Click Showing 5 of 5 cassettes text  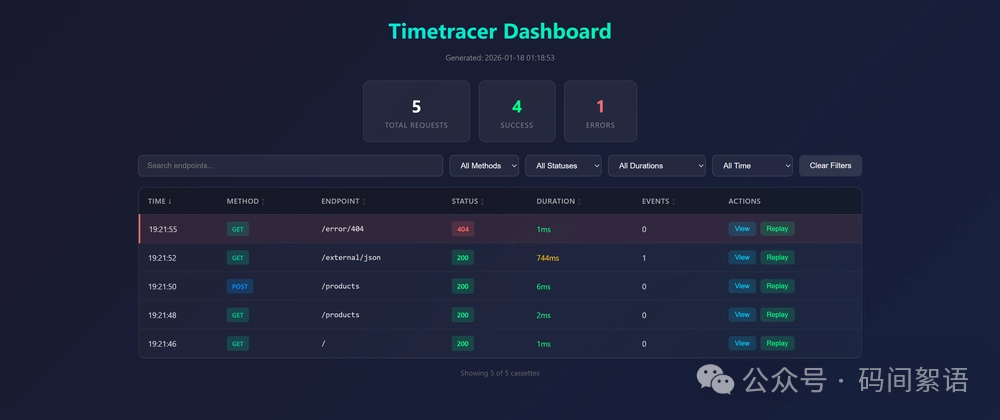tap(500, 373)
